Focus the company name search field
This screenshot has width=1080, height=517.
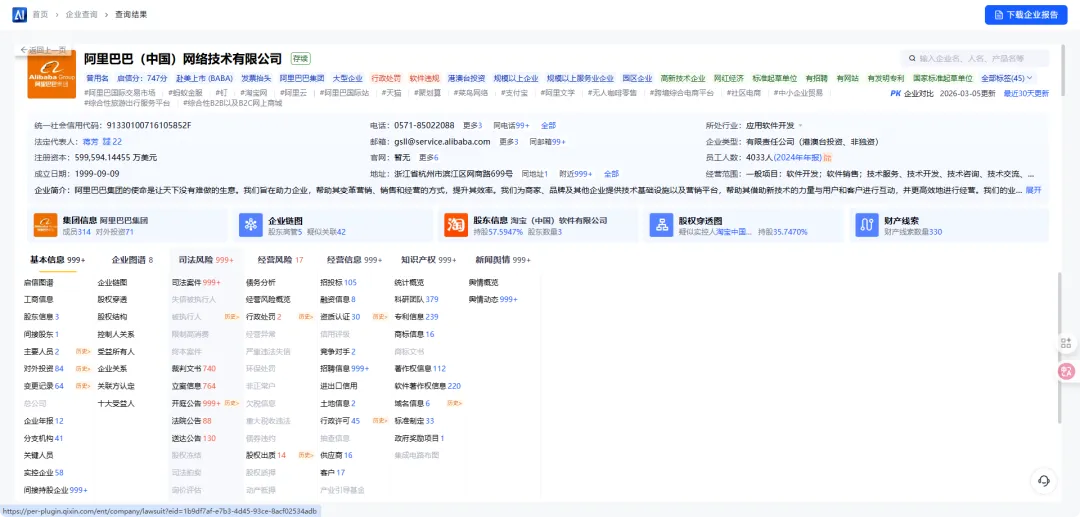975,59
